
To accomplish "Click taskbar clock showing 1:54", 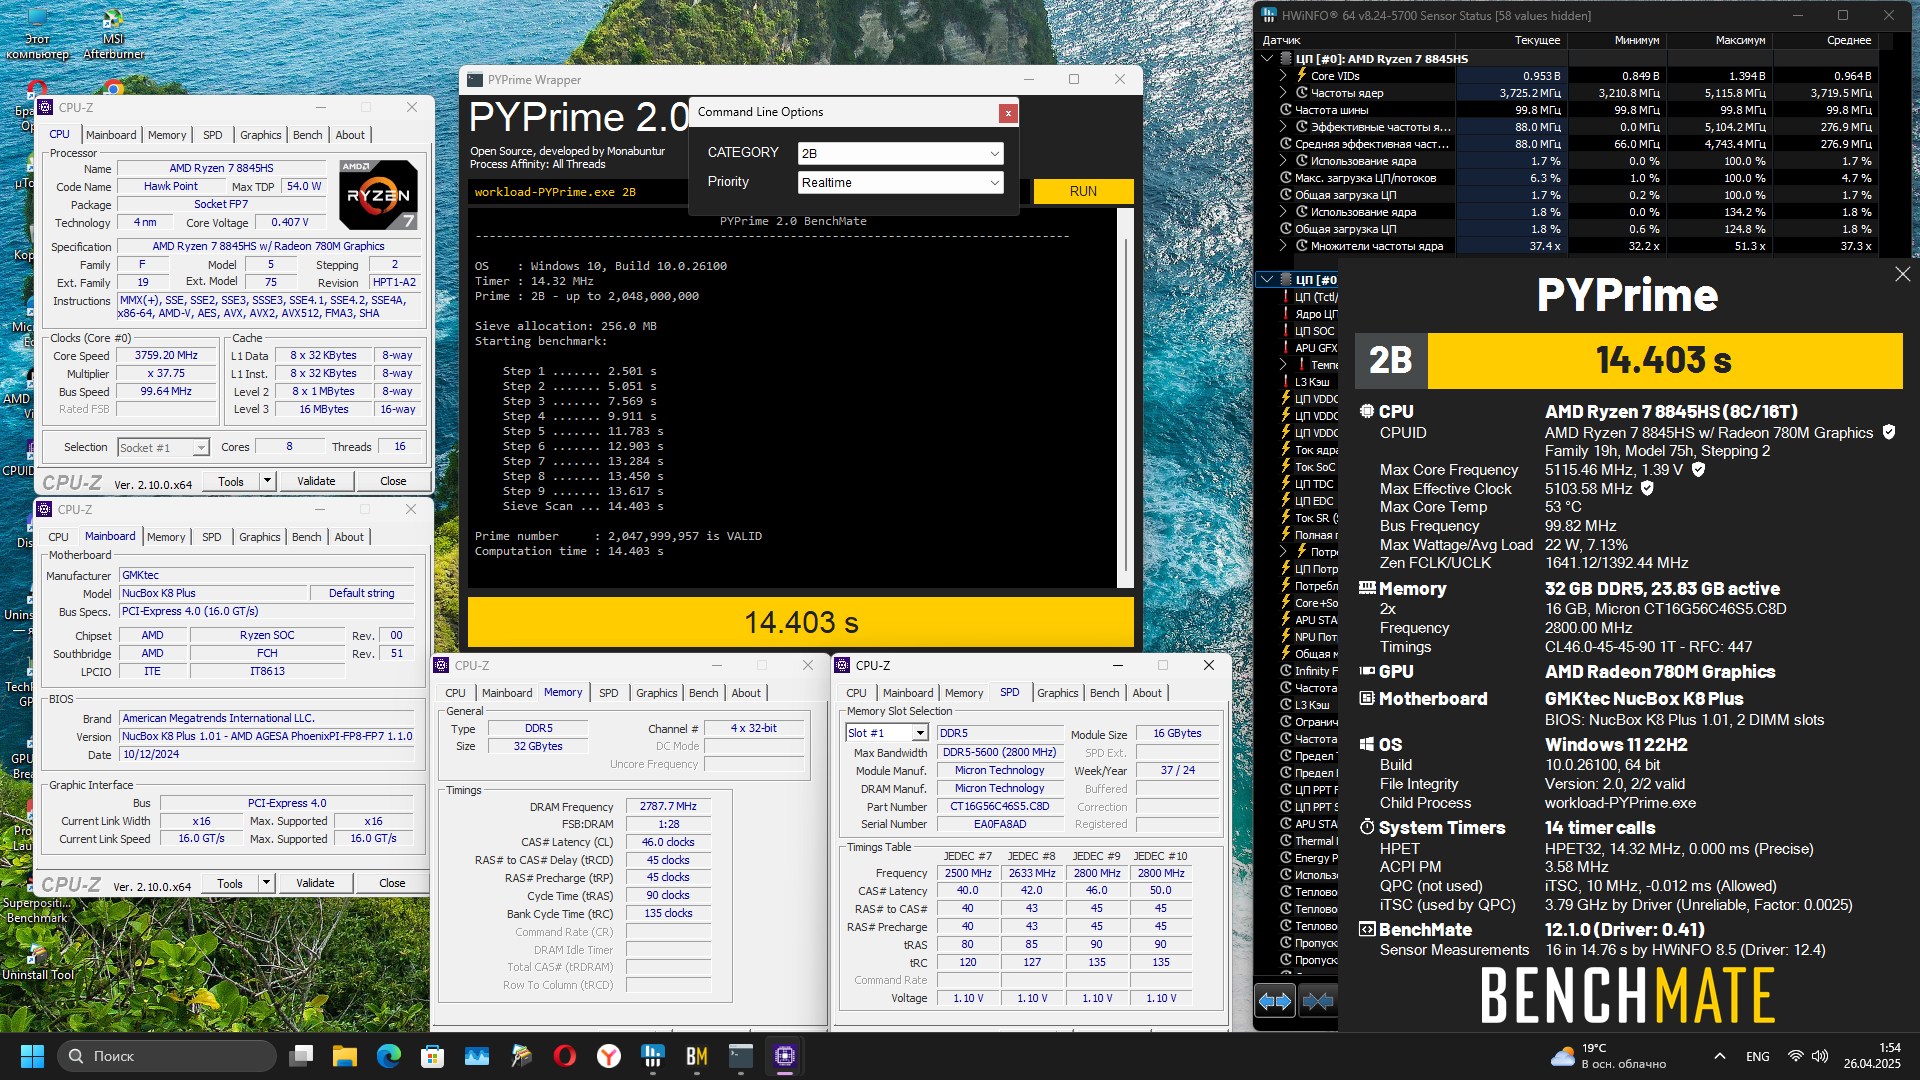I will point(1871,1056).
